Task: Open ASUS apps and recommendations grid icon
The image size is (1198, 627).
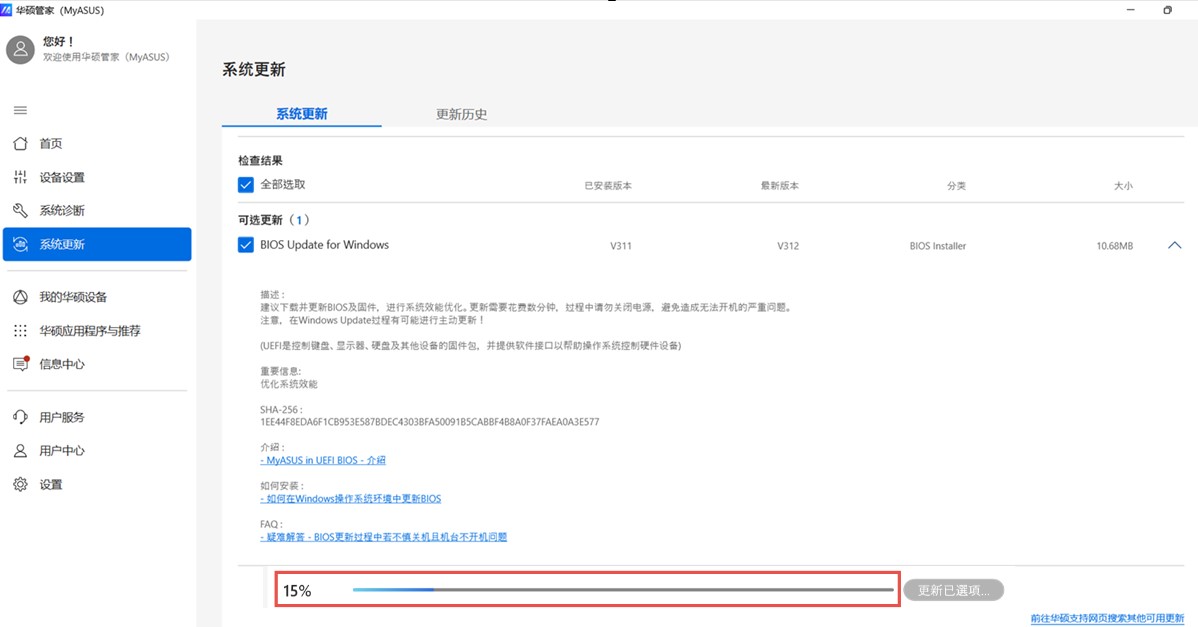Action: 20,331
